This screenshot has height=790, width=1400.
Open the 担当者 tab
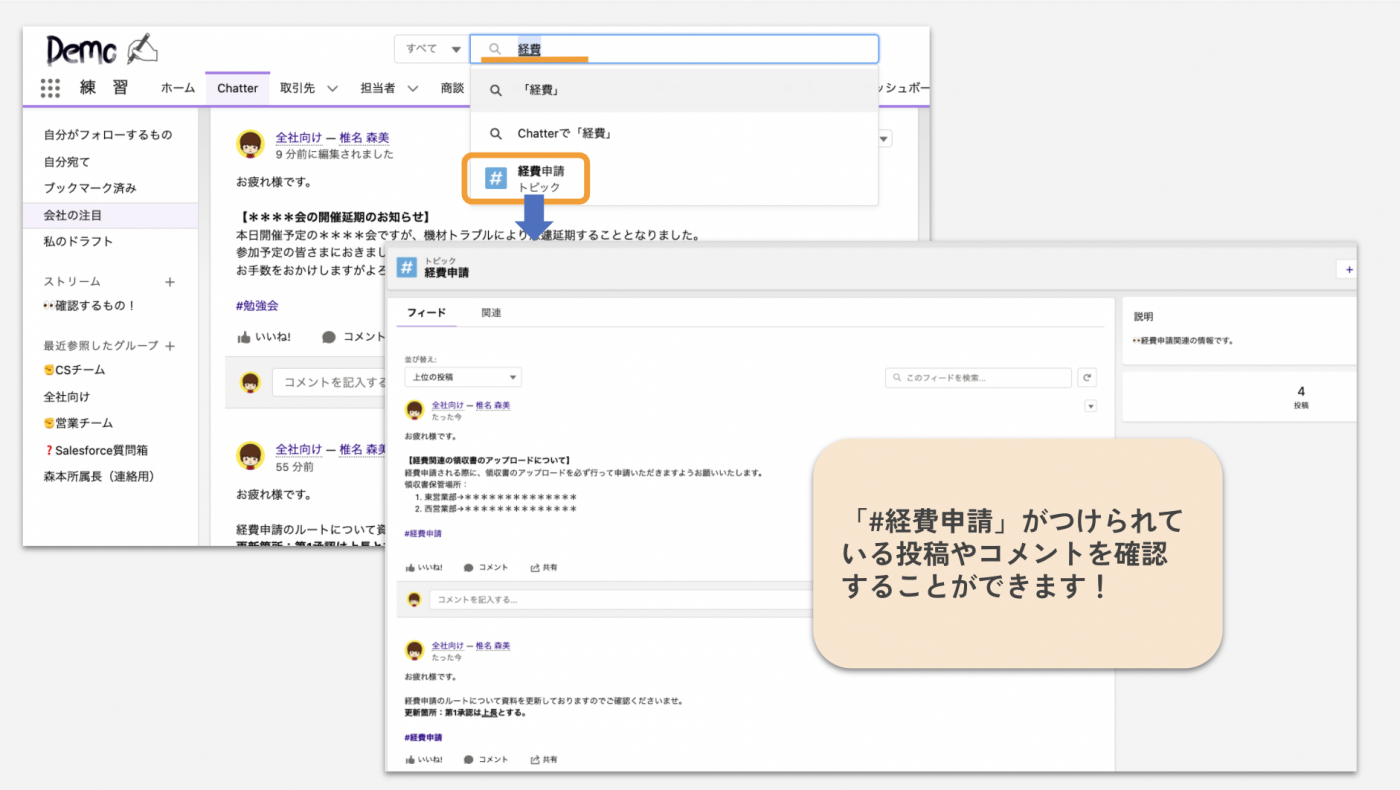(x=377, y=88)
